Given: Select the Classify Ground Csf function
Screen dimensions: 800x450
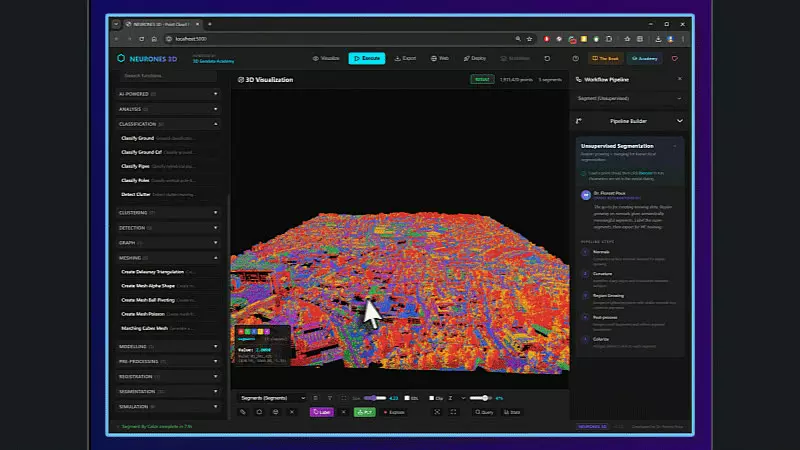Looking at the screenshot, I should [x=168, y=152].
